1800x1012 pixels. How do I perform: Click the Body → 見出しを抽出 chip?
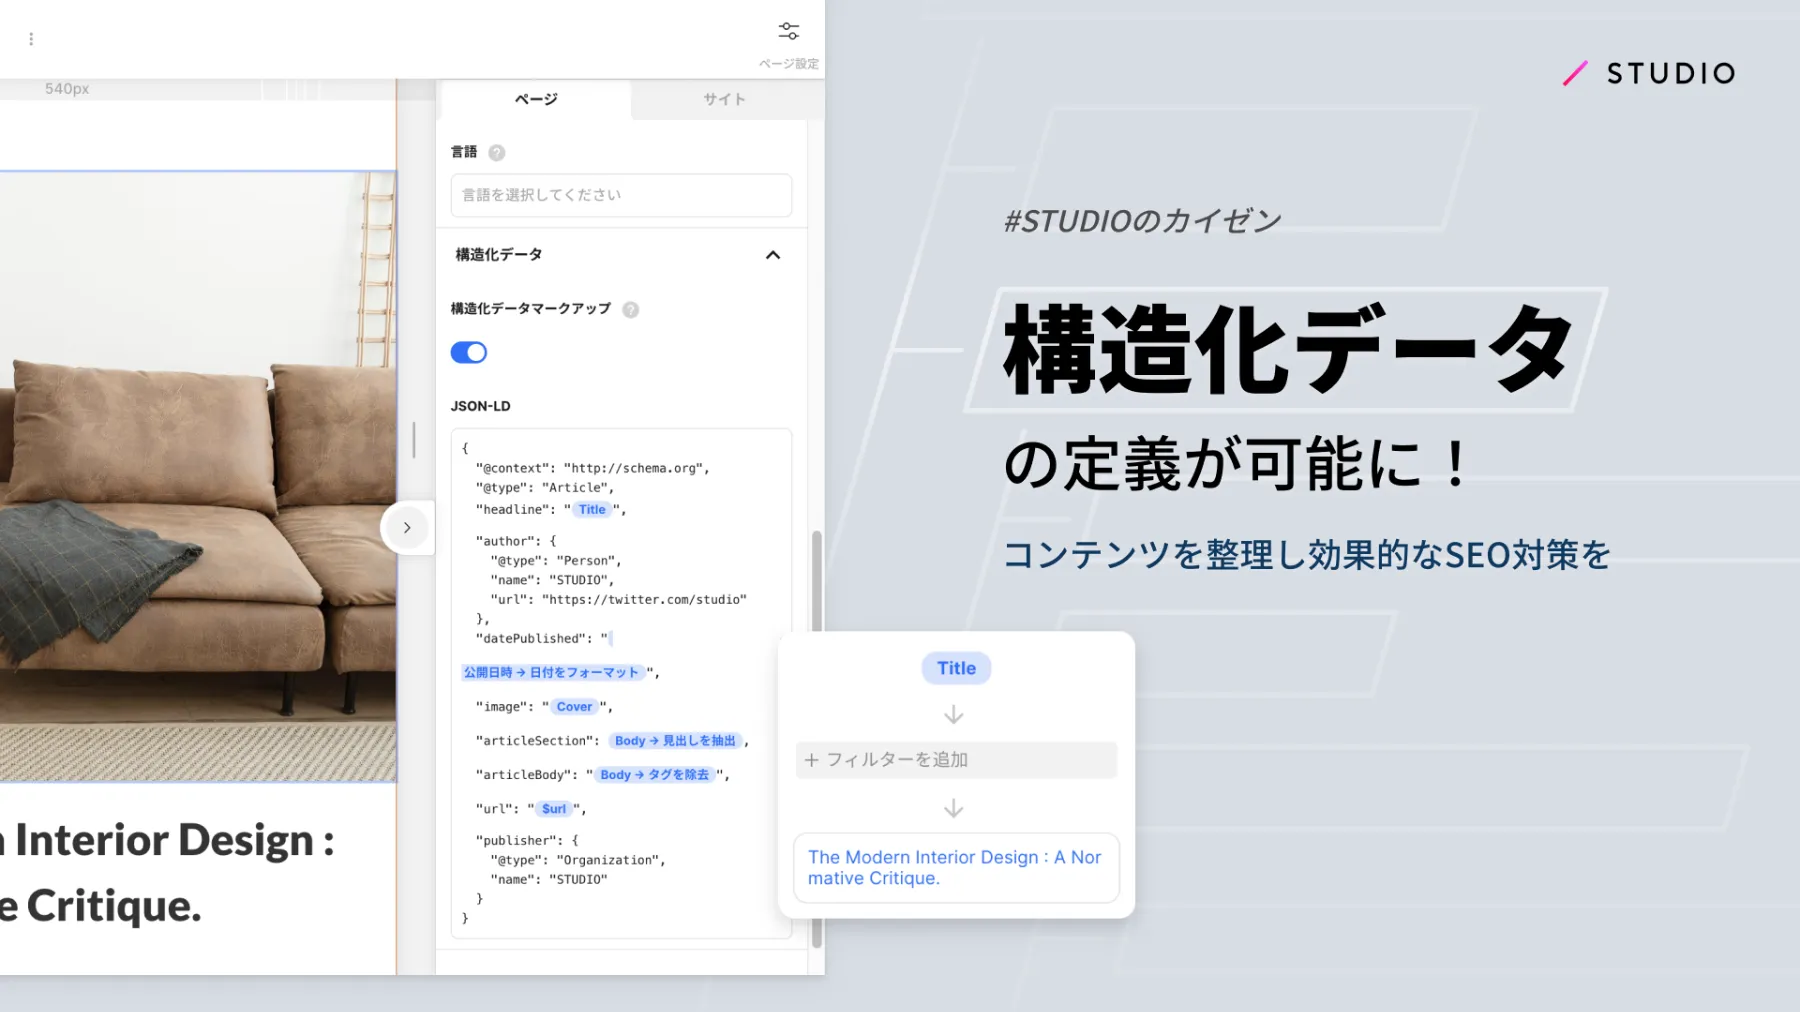(675, 740)
